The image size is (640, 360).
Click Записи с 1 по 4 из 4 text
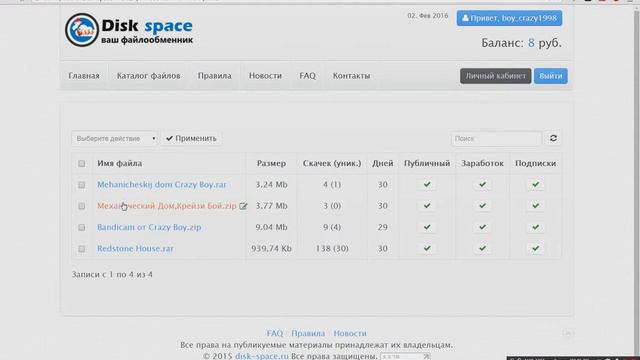click(x=112, y=274)
